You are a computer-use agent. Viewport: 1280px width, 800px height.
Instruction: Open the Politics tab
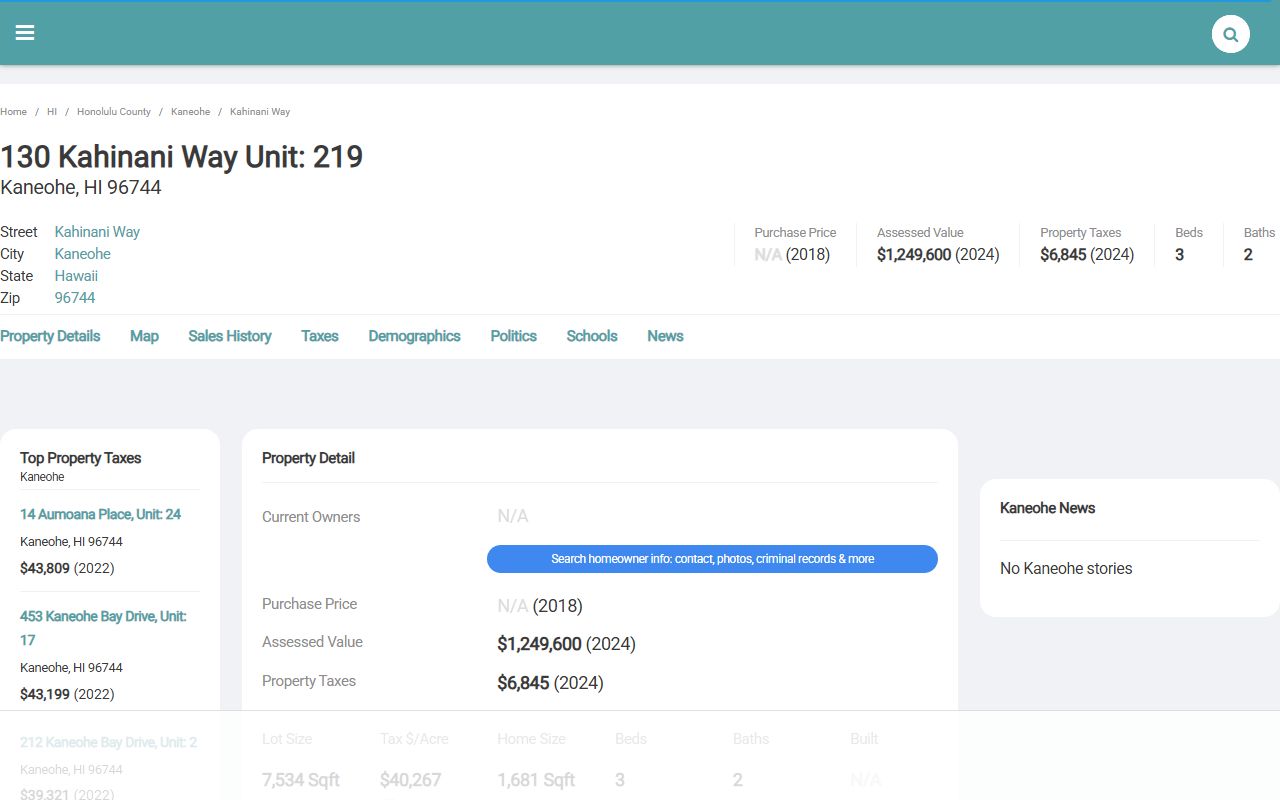tap(513, 336)
